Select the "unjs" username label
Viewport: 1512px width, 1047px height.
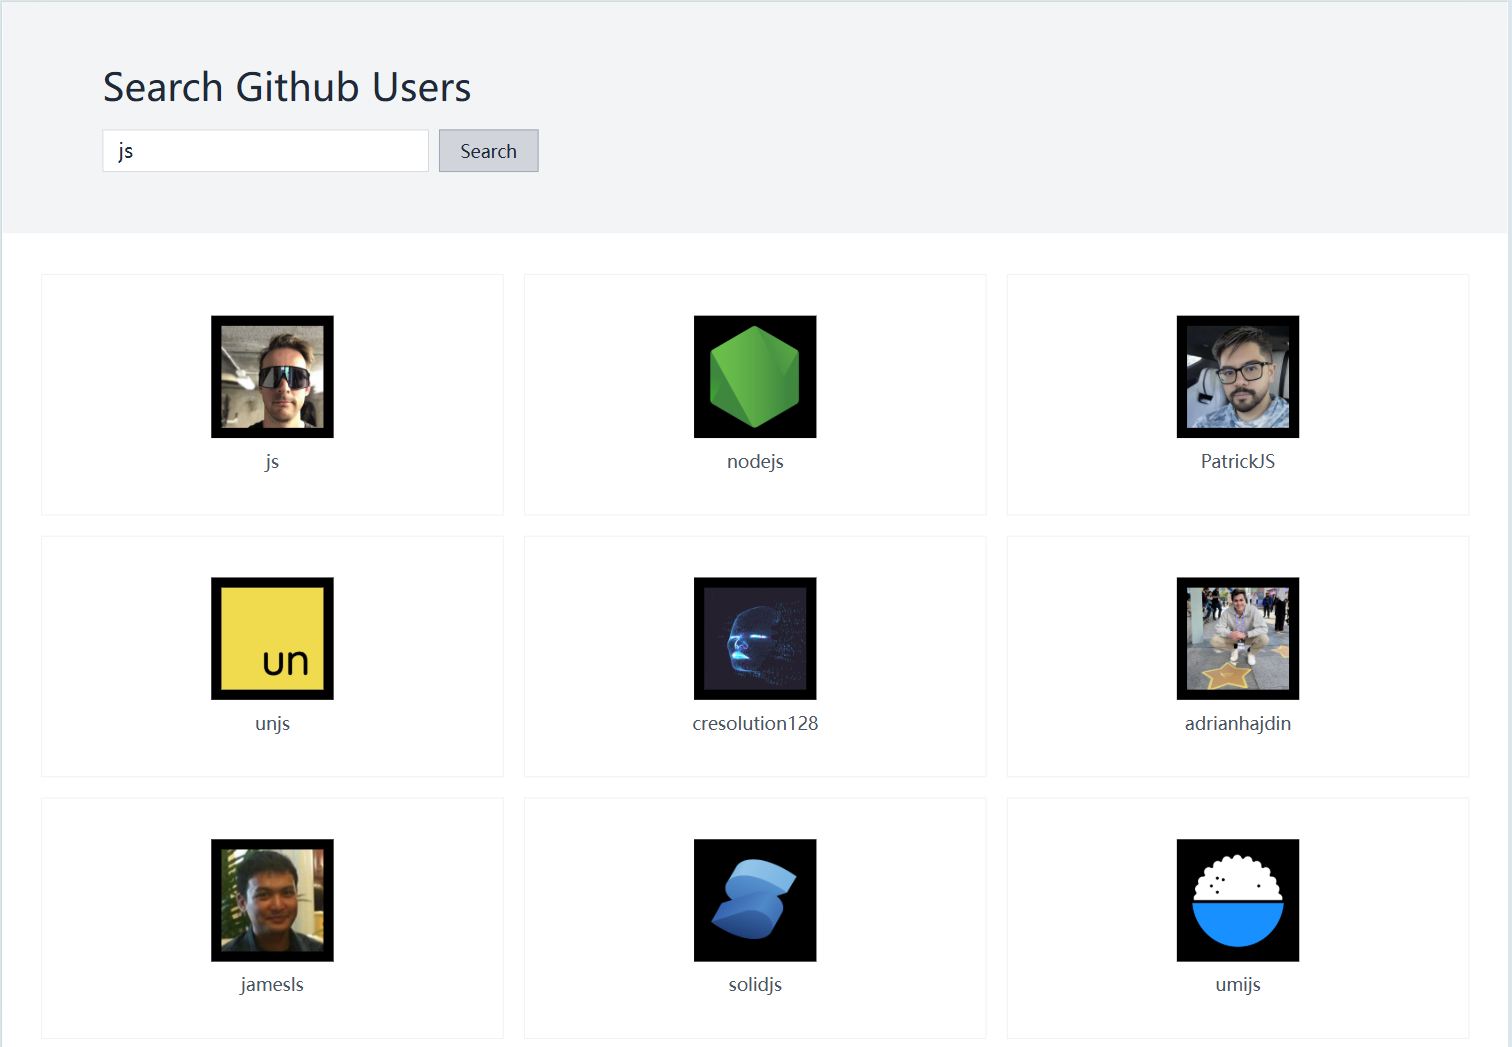[x=272, y=724]
